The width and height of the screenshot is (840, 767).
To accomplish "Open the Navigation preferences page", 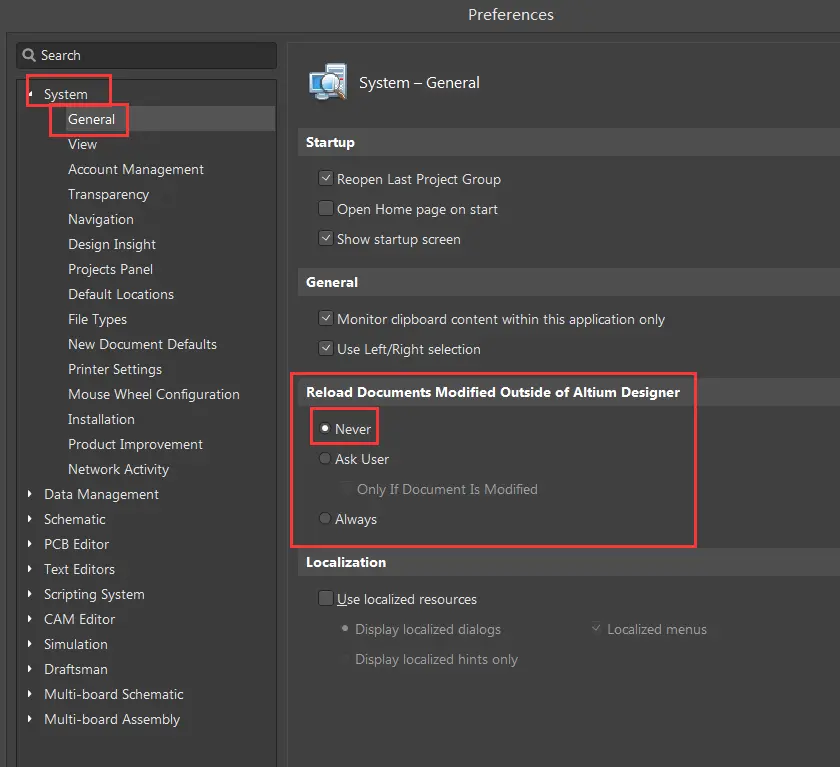I will 101,219.
